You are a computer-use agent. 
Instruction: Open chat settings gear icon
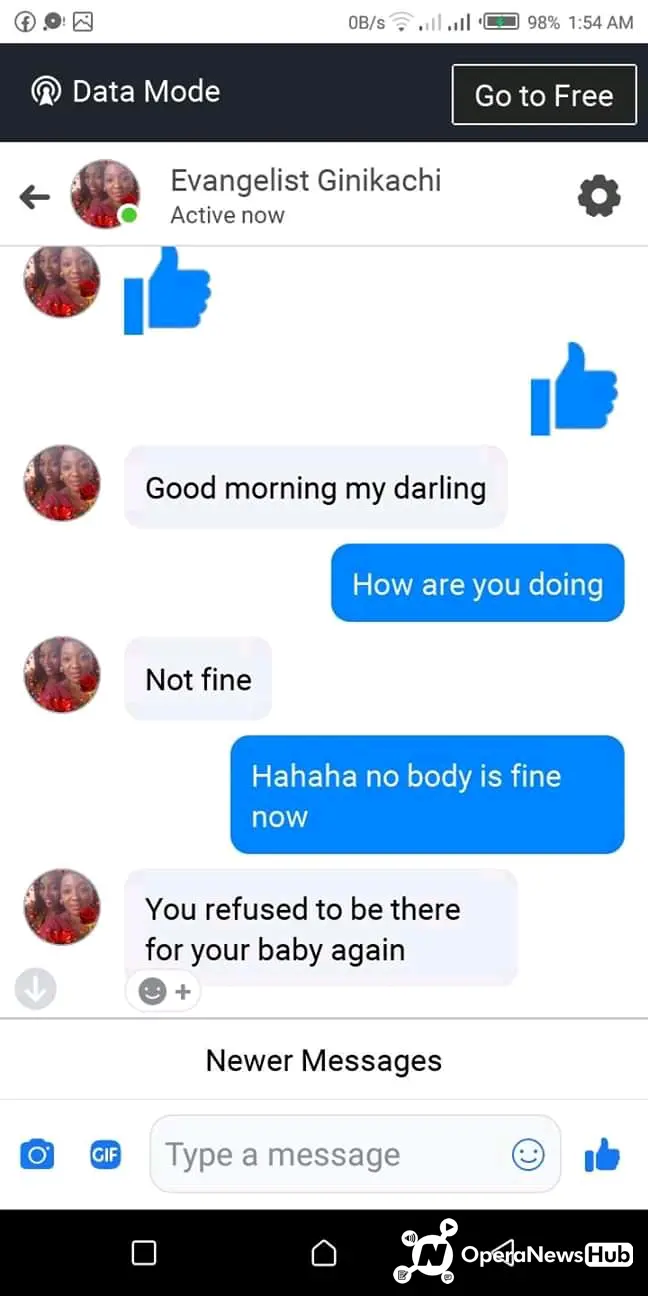pos(599,196)
